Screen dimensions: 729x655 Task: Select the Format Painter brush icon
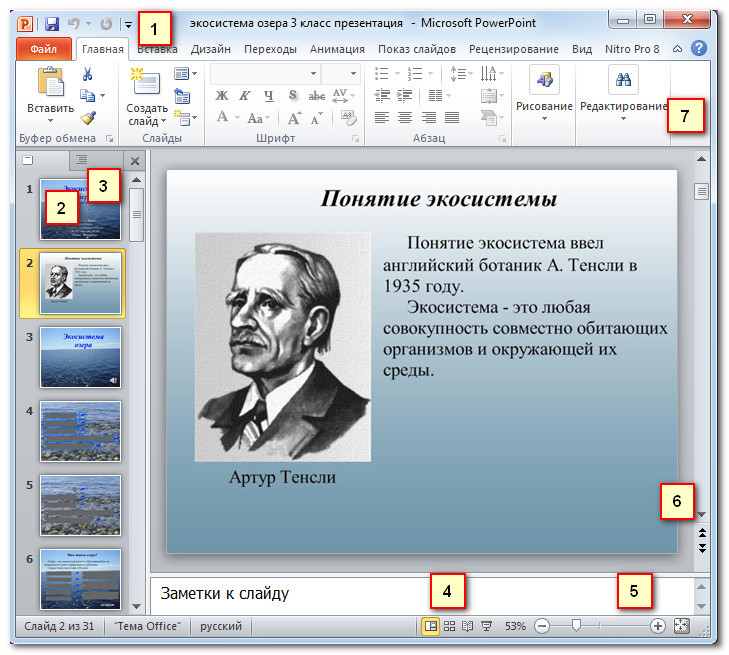pyautogui.click(x=88, y=117)
